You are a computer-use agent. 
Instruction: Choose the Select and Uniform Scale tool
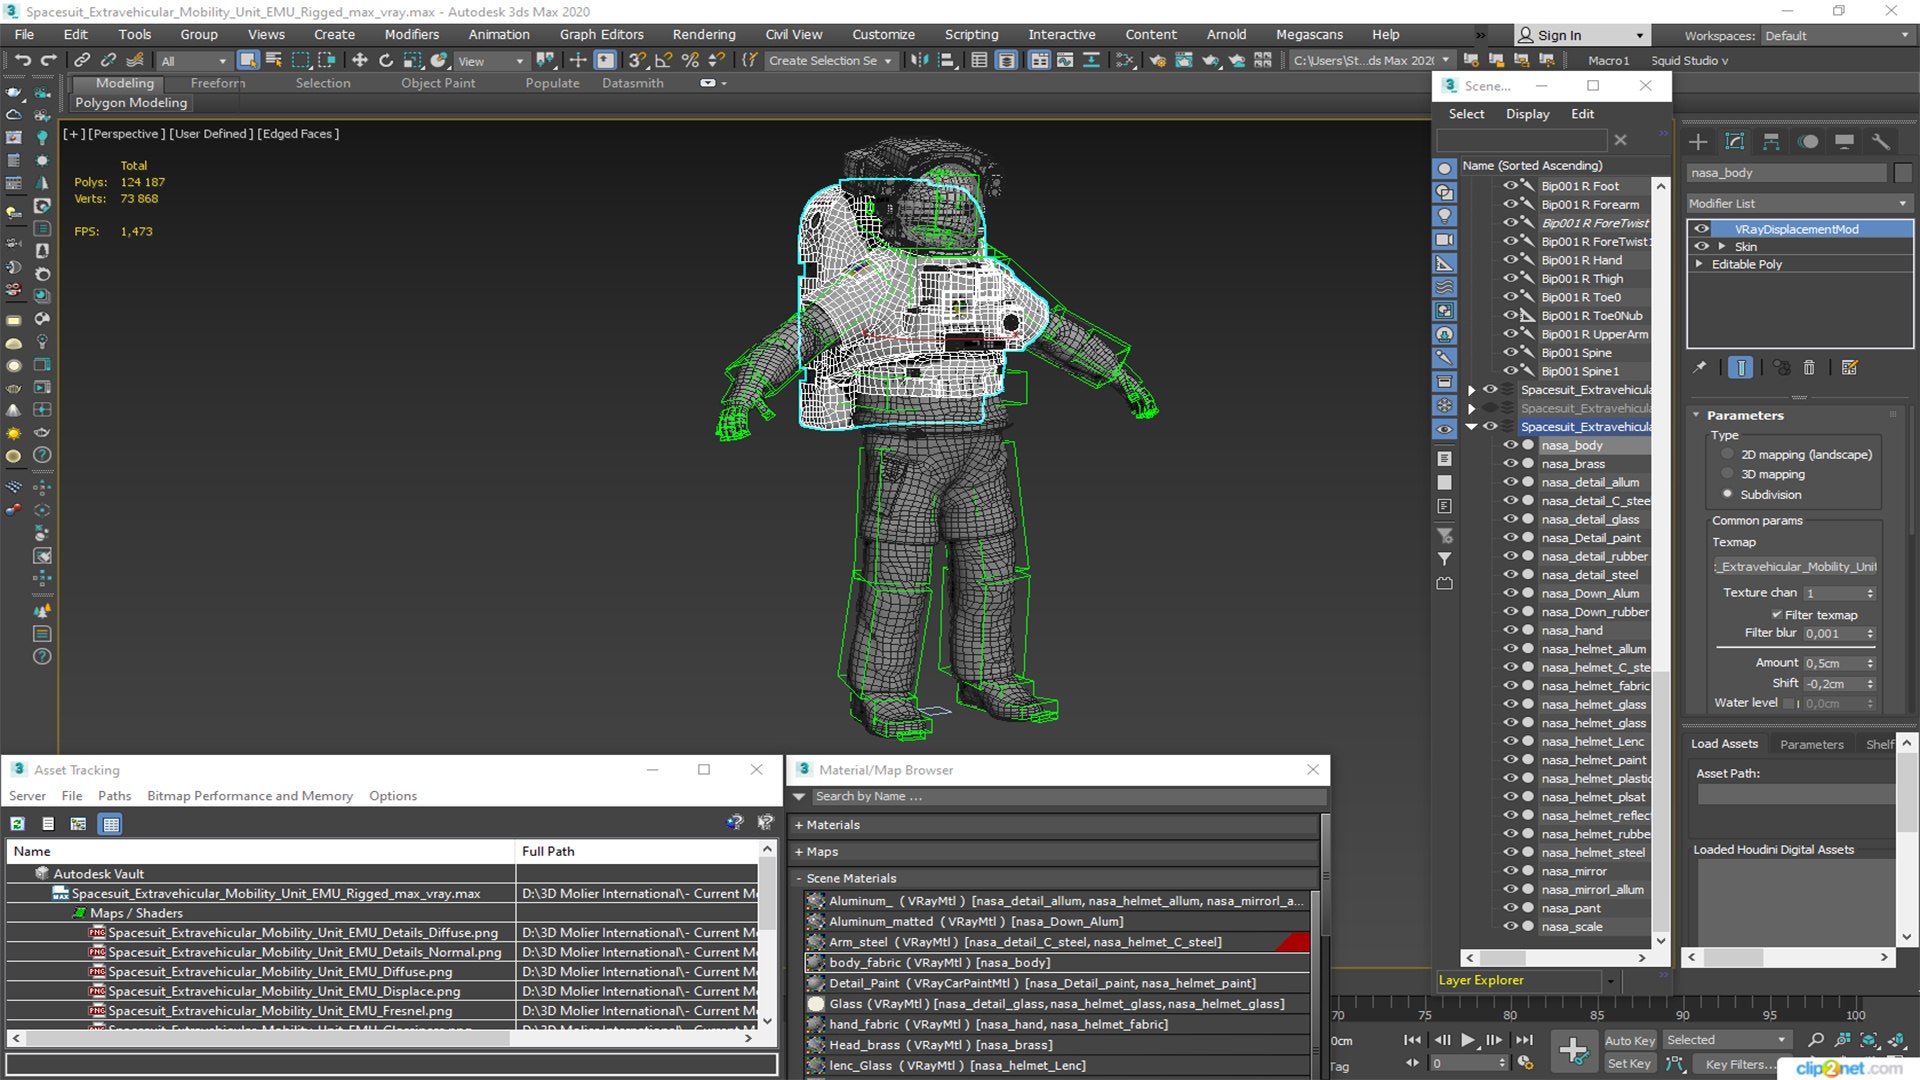pos(412,60)
